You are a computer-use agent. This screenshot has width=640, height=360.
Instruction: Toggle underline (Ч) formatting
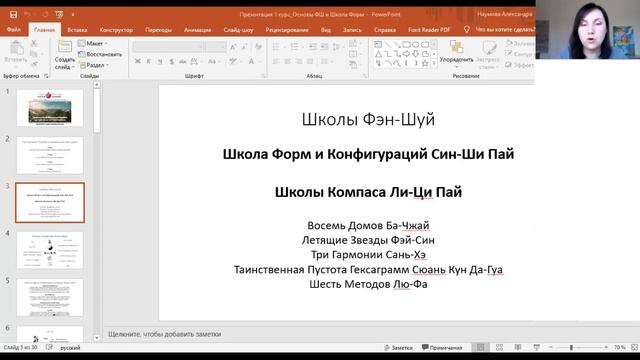click(160, 61)
